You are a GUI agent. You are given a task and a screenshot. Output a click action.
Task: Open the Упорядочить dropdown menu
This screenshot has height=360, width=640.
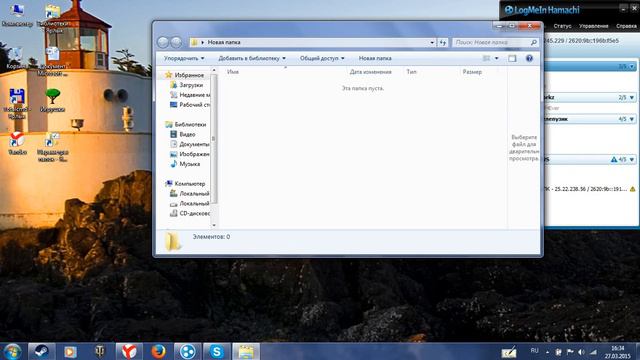(184, 58)
